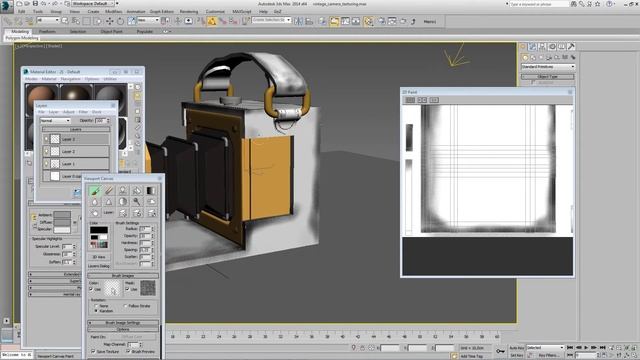Screen dimensions: 640x360
Task: Select the Follow Stroke rotation radio button
Action: point(125,306)
